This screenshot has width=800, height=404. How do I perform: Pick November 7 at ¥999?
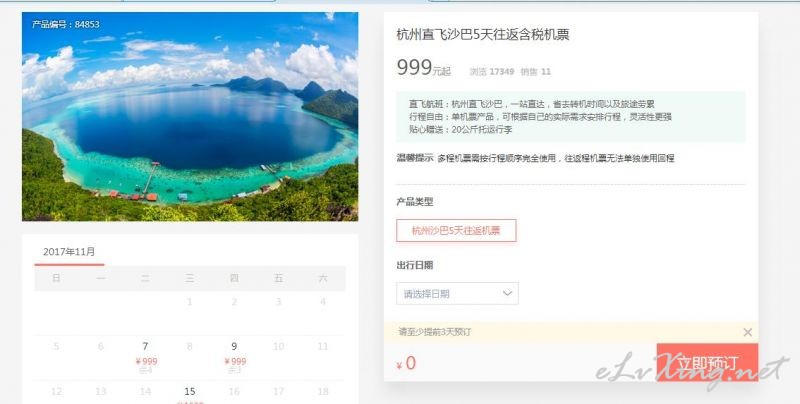point(145,356)
